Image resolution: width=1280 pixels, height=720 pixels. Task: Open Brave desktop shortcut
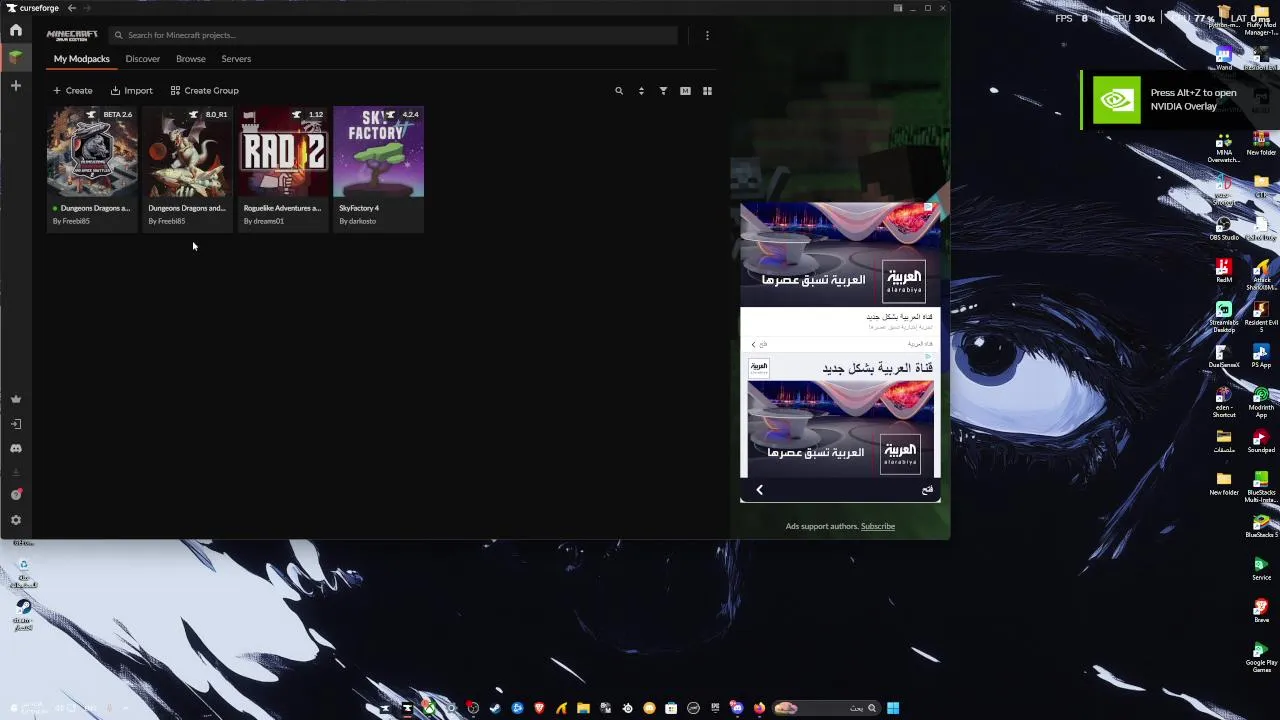pos(1261,611)
